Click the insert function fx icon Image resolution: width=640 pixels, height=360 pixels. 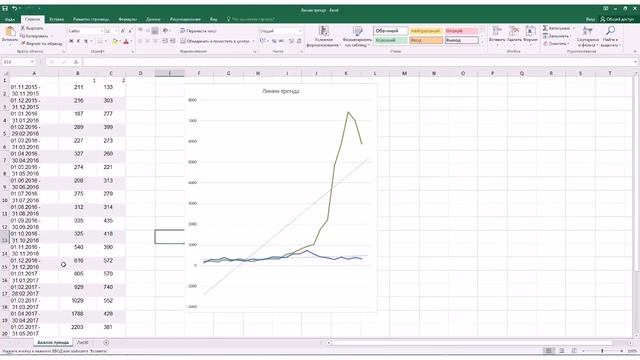tap(76, 62)
